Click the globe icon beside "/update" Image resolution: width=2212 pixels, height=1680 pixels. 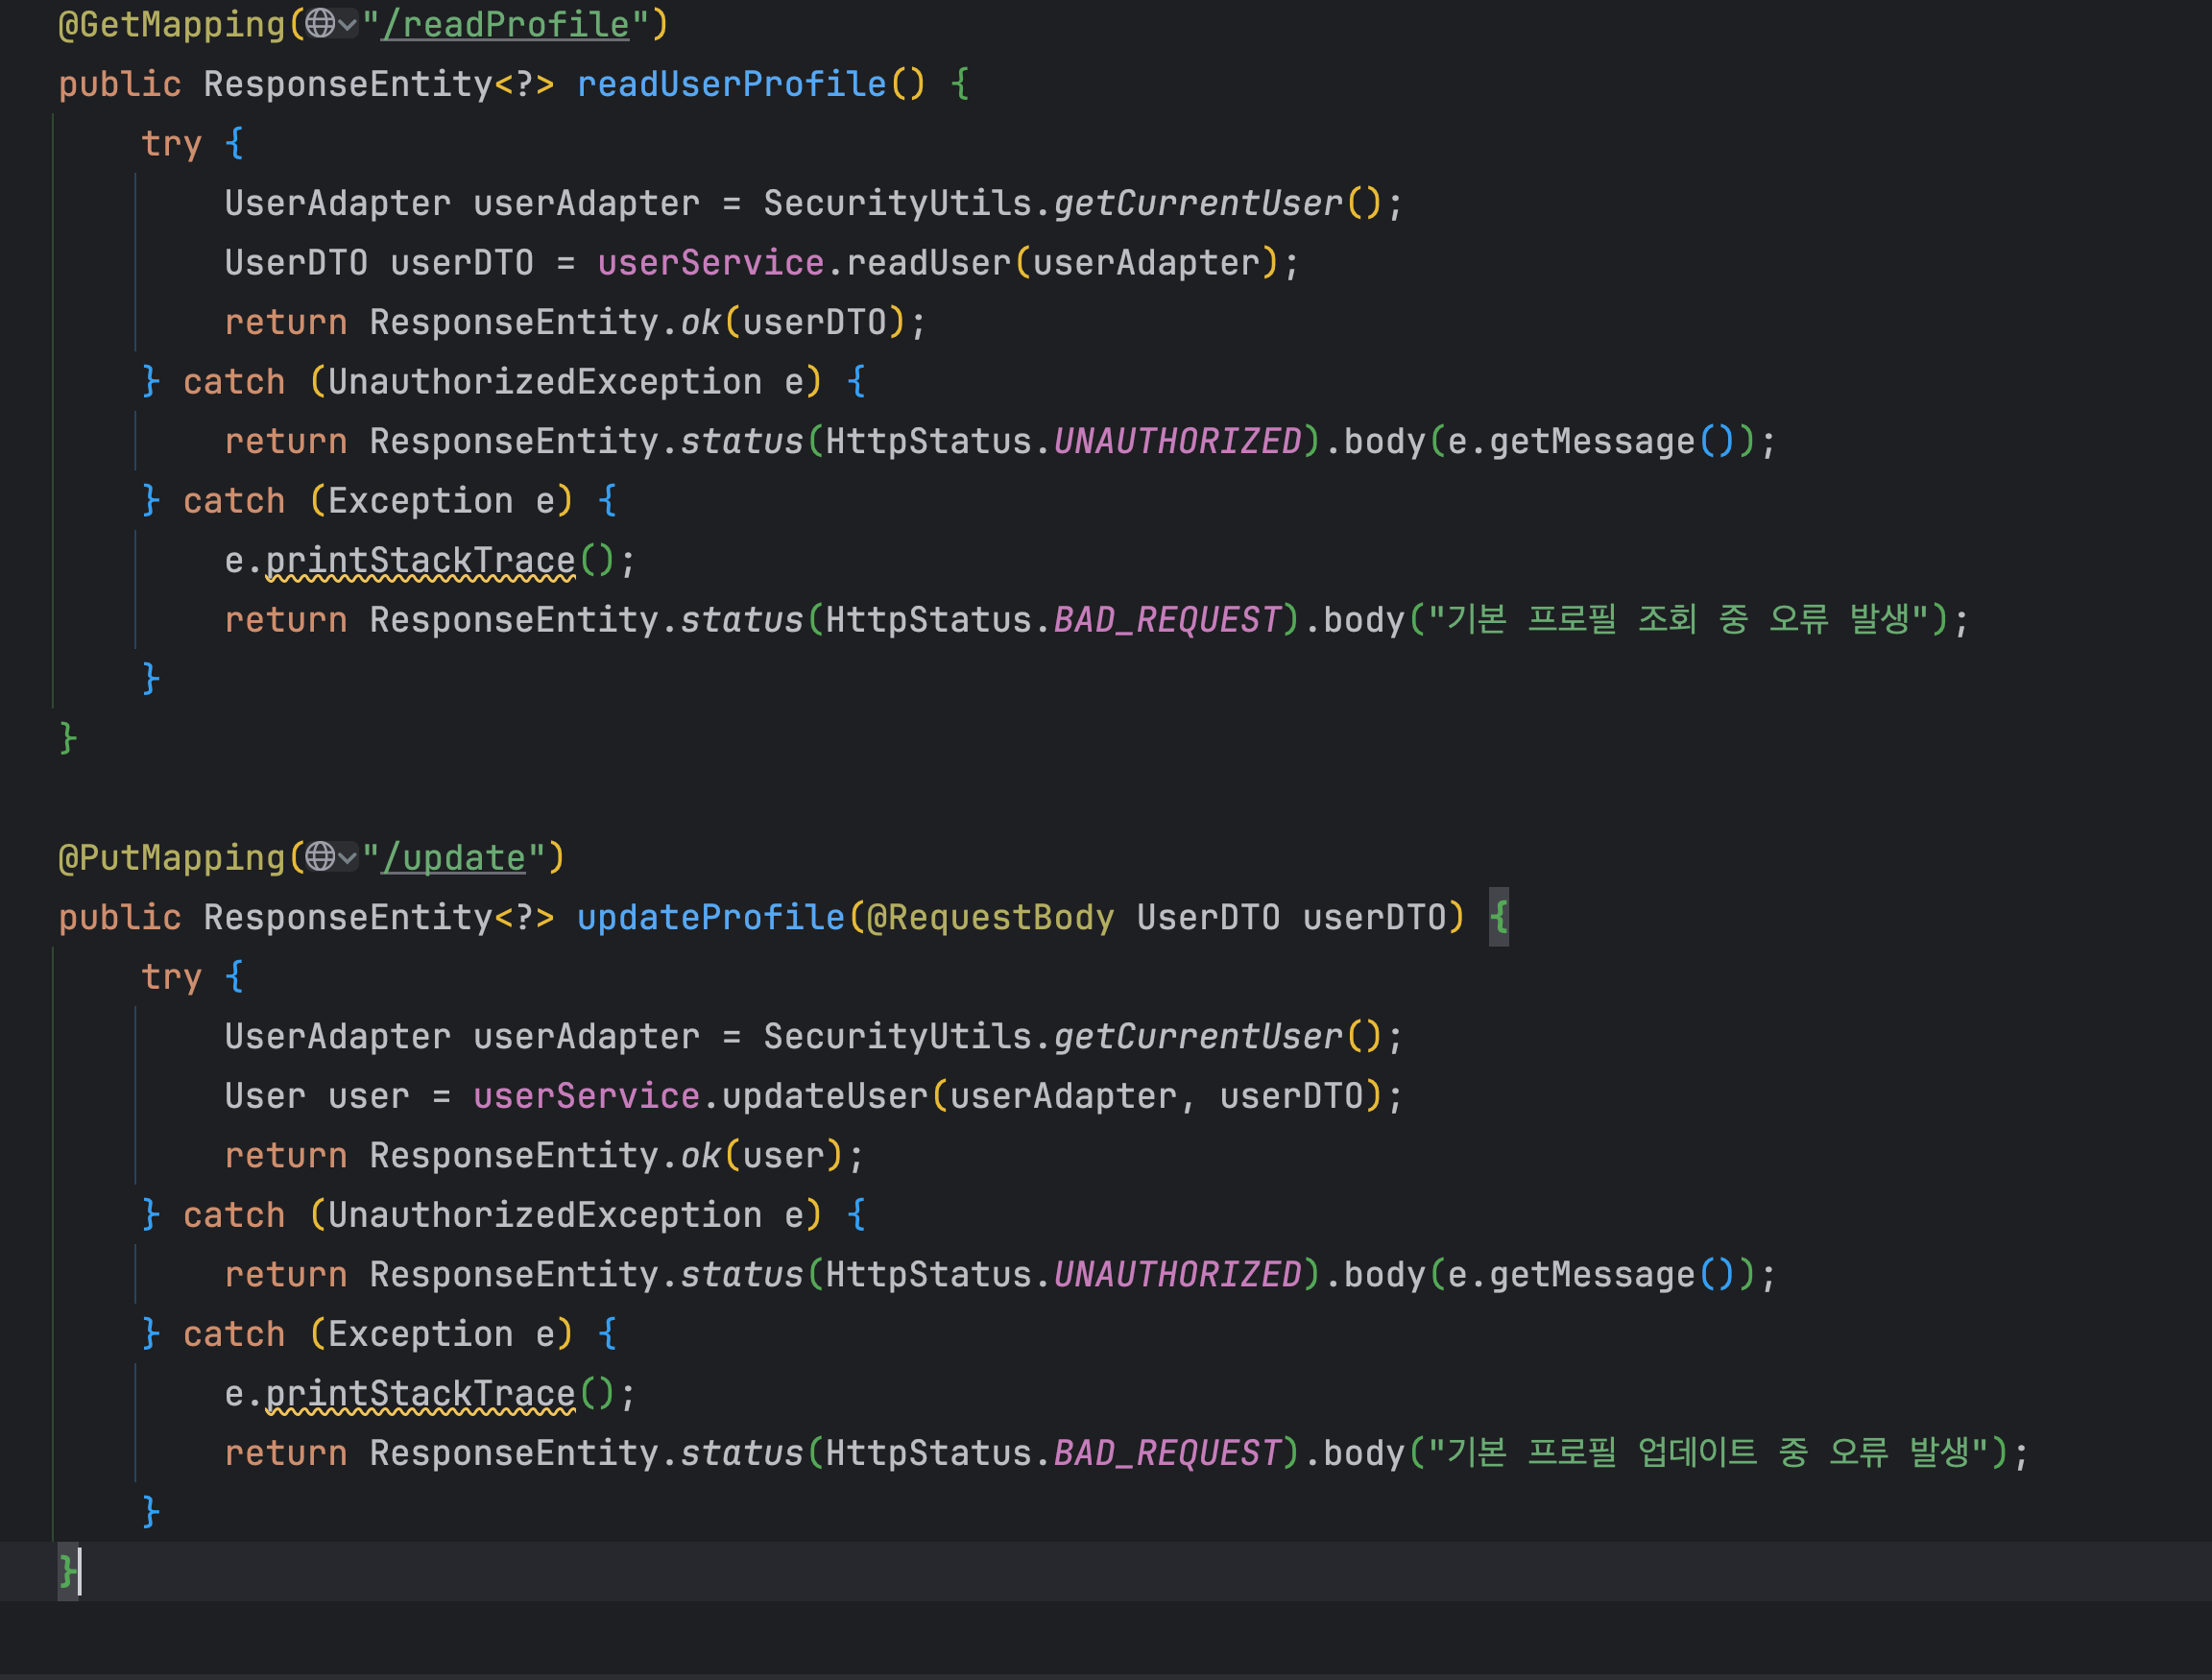click(x=320, y=856)
